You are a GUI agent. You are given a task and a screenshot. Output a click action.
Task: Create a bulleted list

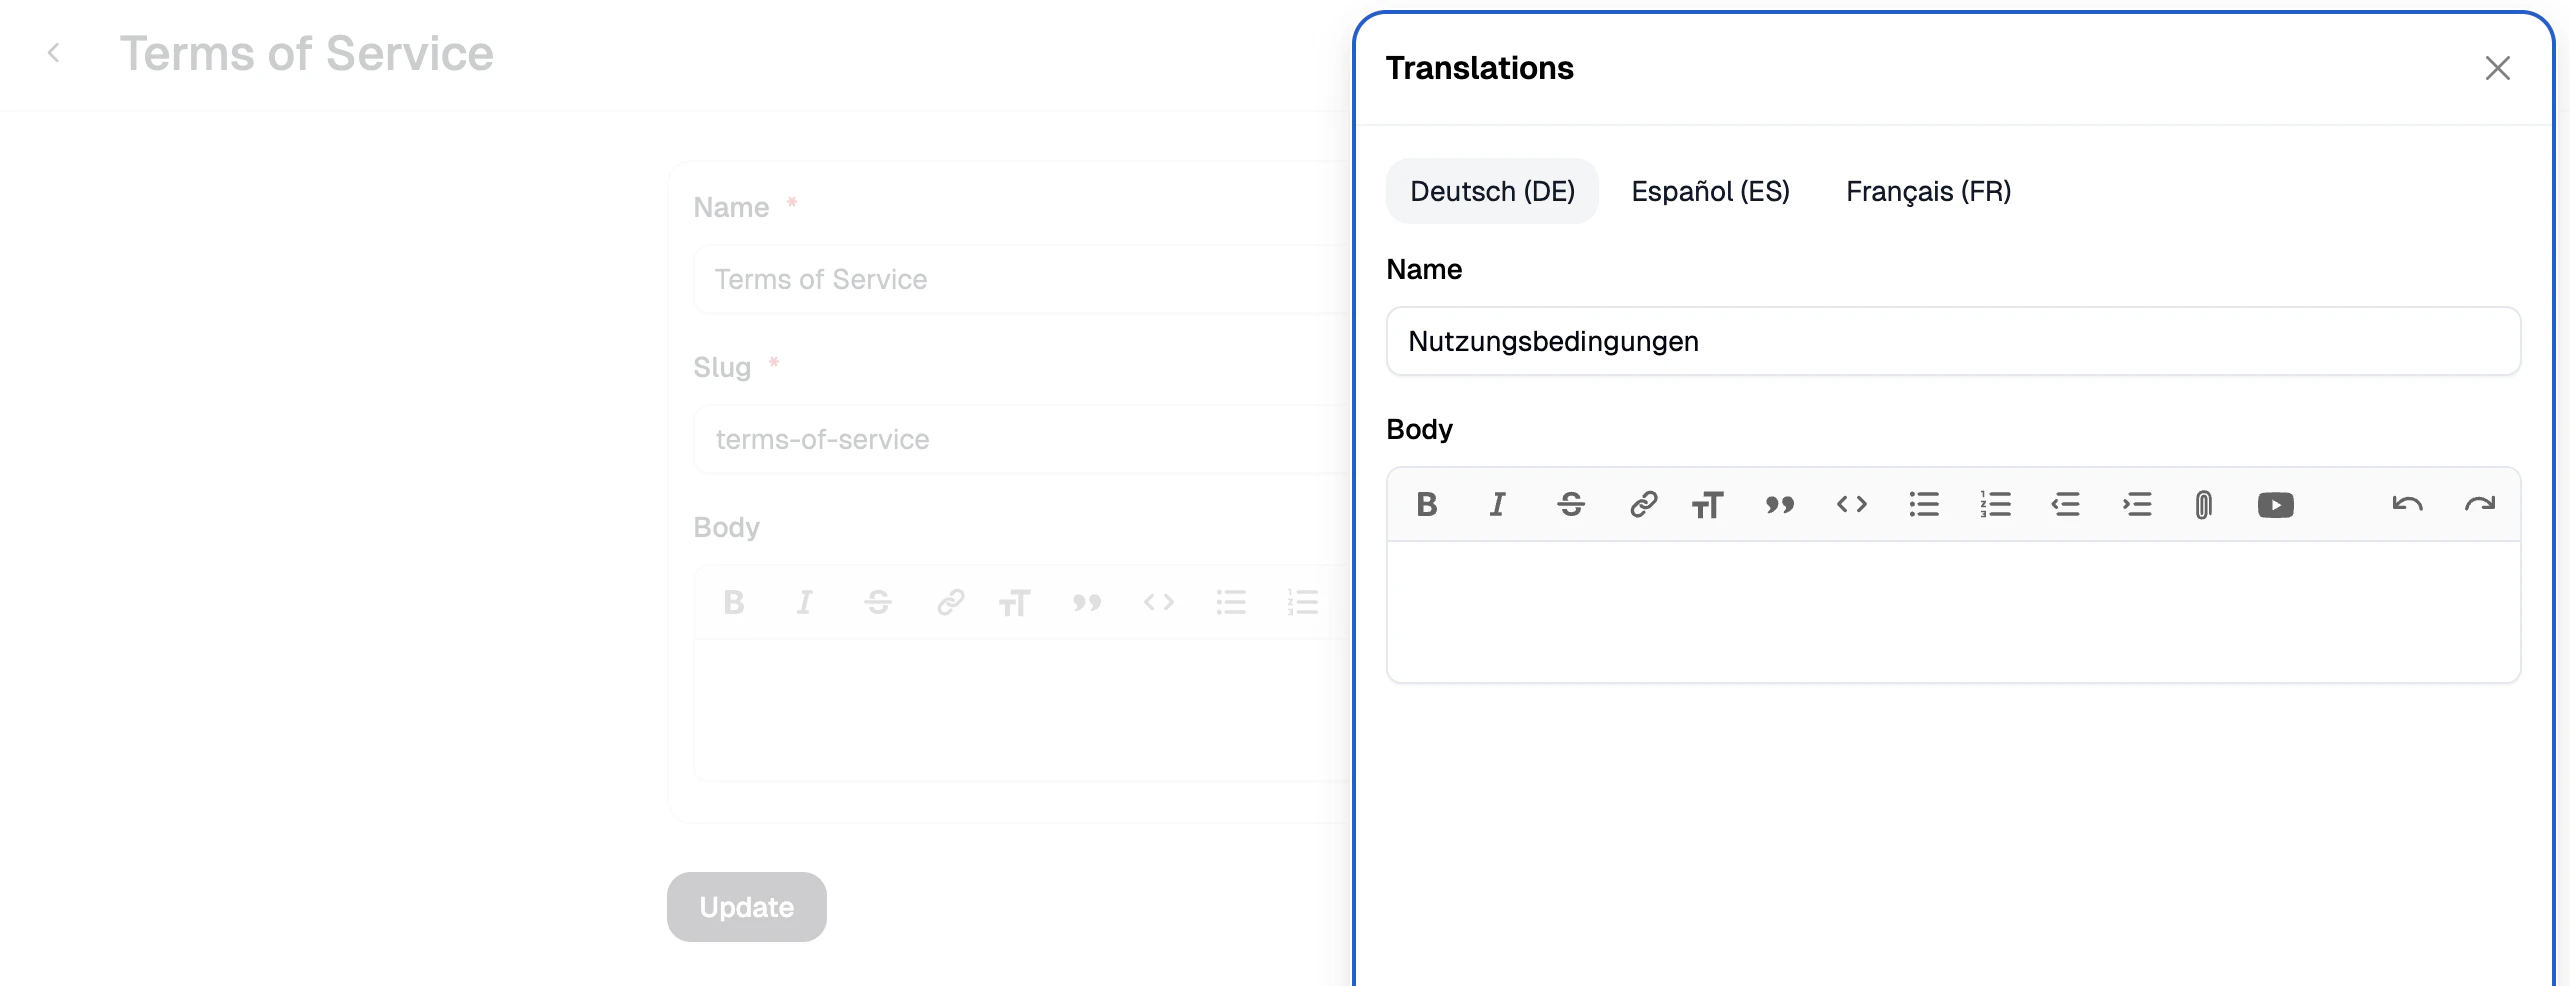tap(1923, 504)
